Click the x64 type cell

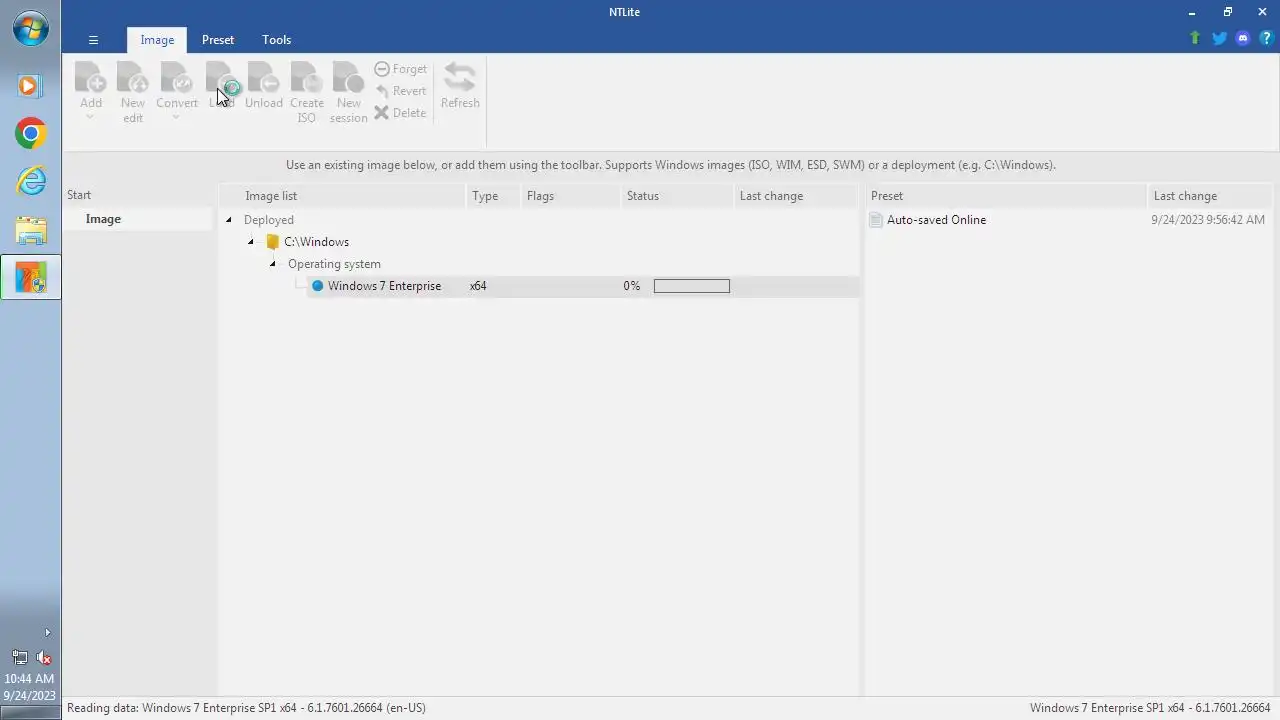(478, 286)
